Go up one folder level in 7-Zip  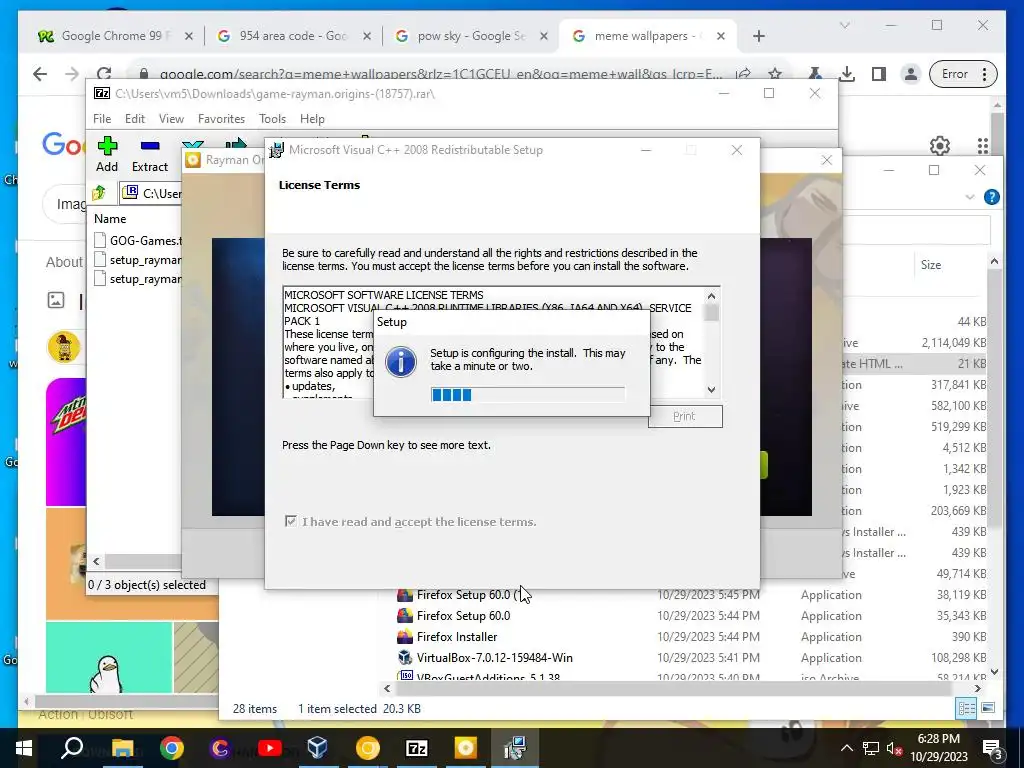tap(99, 193)
